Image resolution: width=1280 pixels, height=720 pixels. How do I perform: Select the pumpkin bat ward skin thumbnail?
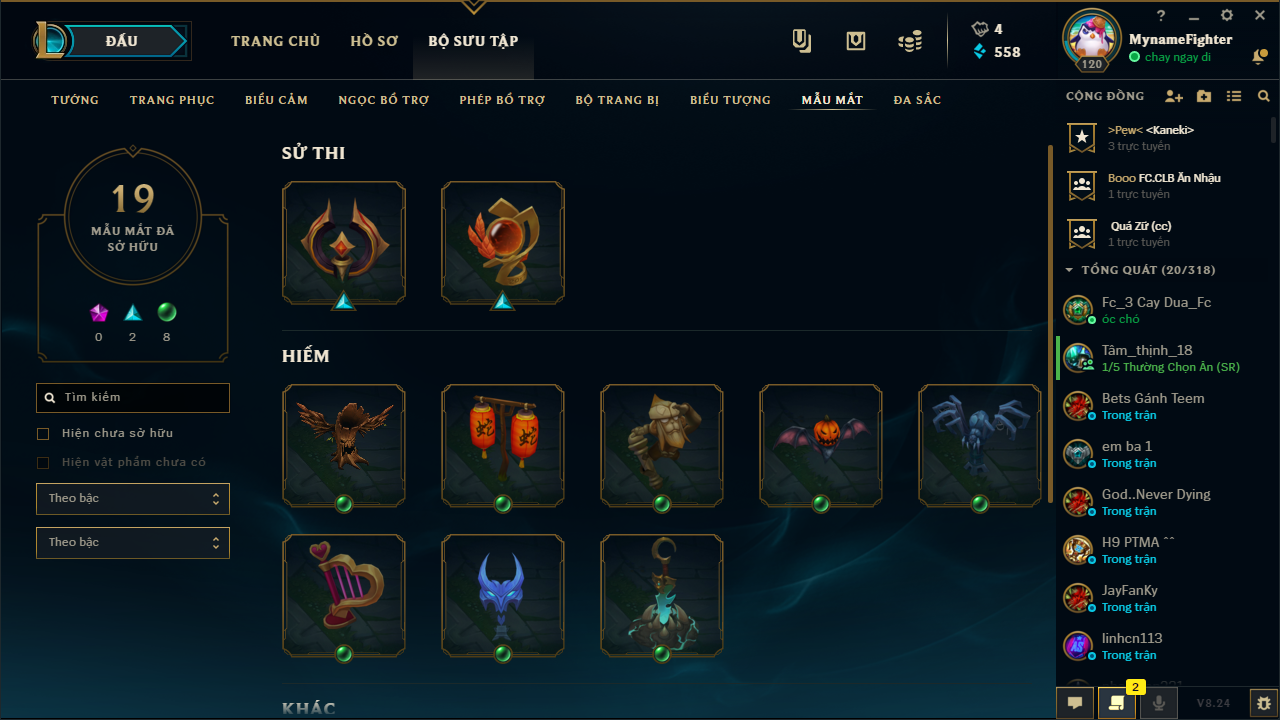click(821, 445)
